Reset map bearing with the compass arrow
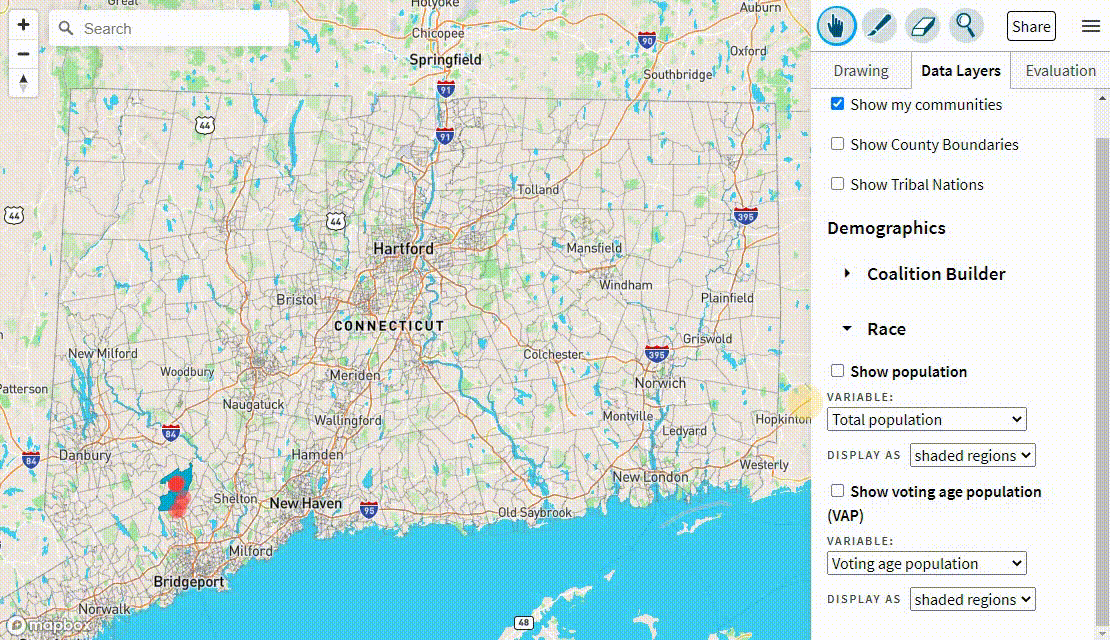 tap(23, 84)
